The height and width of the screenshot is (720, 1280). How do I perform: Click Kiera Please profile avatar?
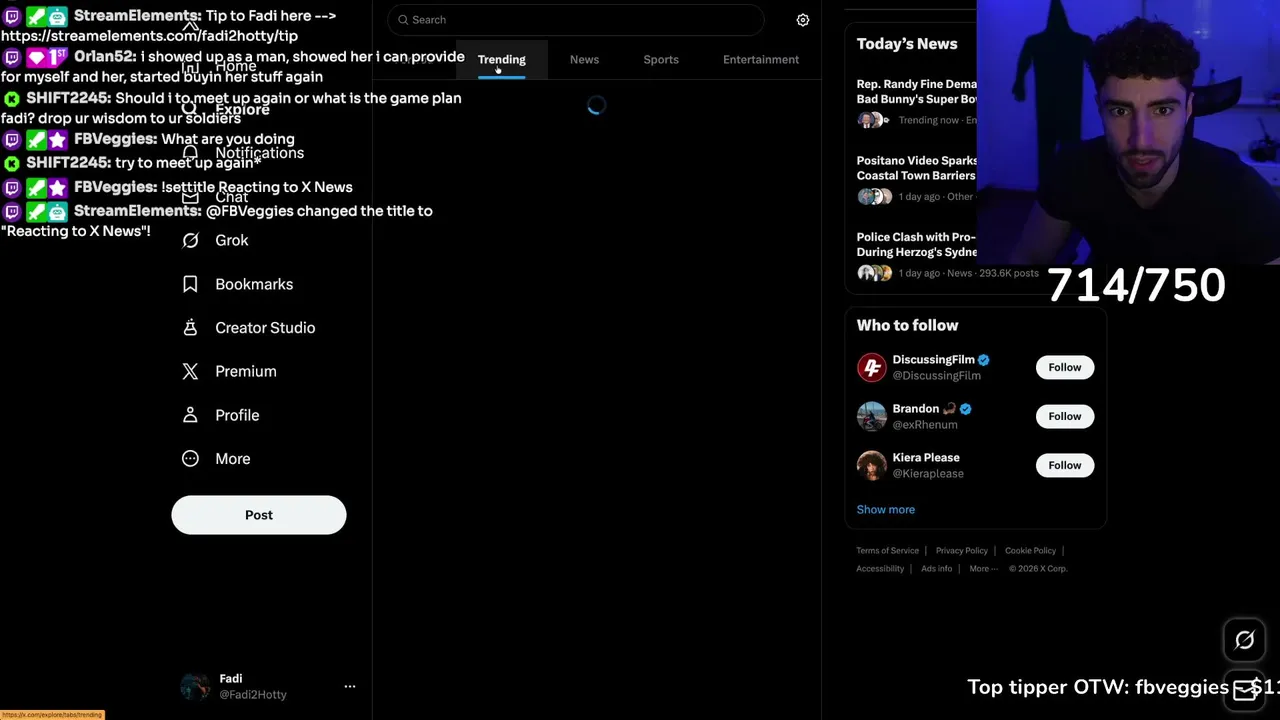click(871, 465)
